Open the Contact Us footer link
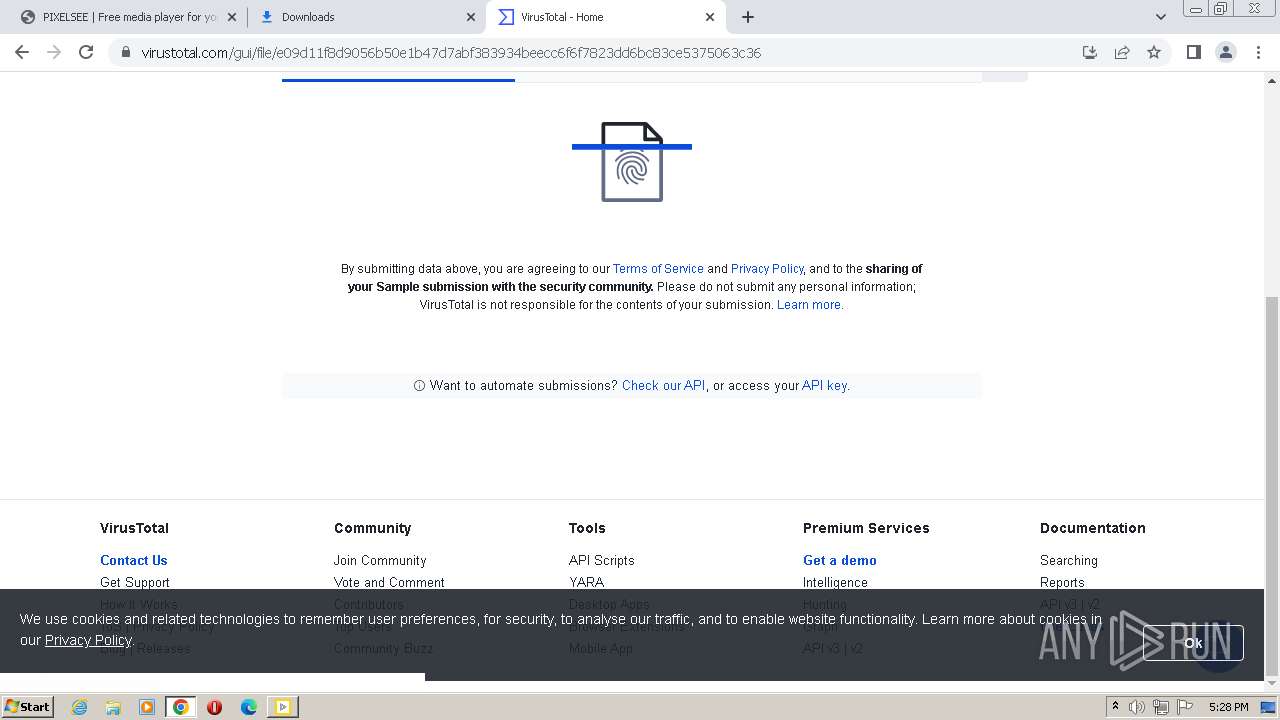The width and height of the screenshot is (1280, 720). click(x=133, y=560)
